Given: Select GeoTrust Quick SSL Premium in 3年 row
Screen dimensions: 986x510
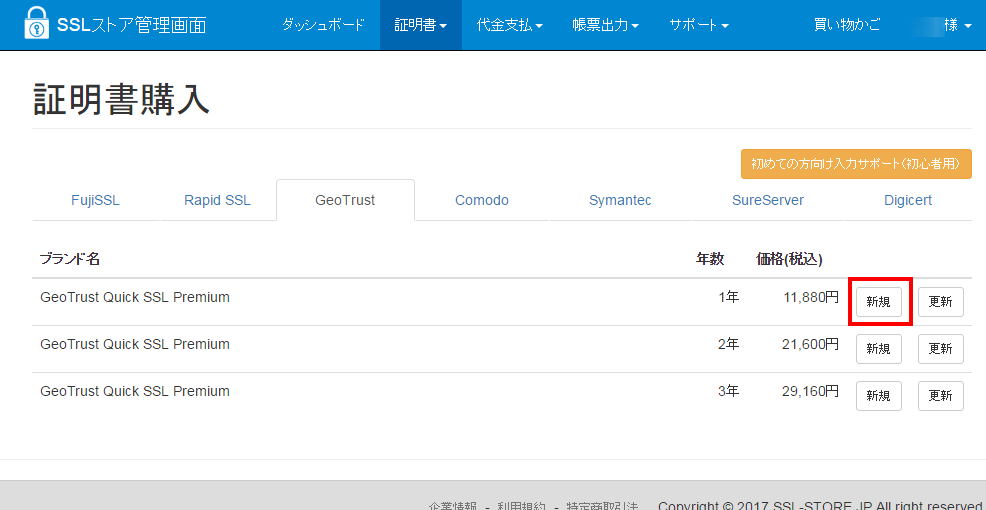Looking at the screenshot, I should coord(135,392).
